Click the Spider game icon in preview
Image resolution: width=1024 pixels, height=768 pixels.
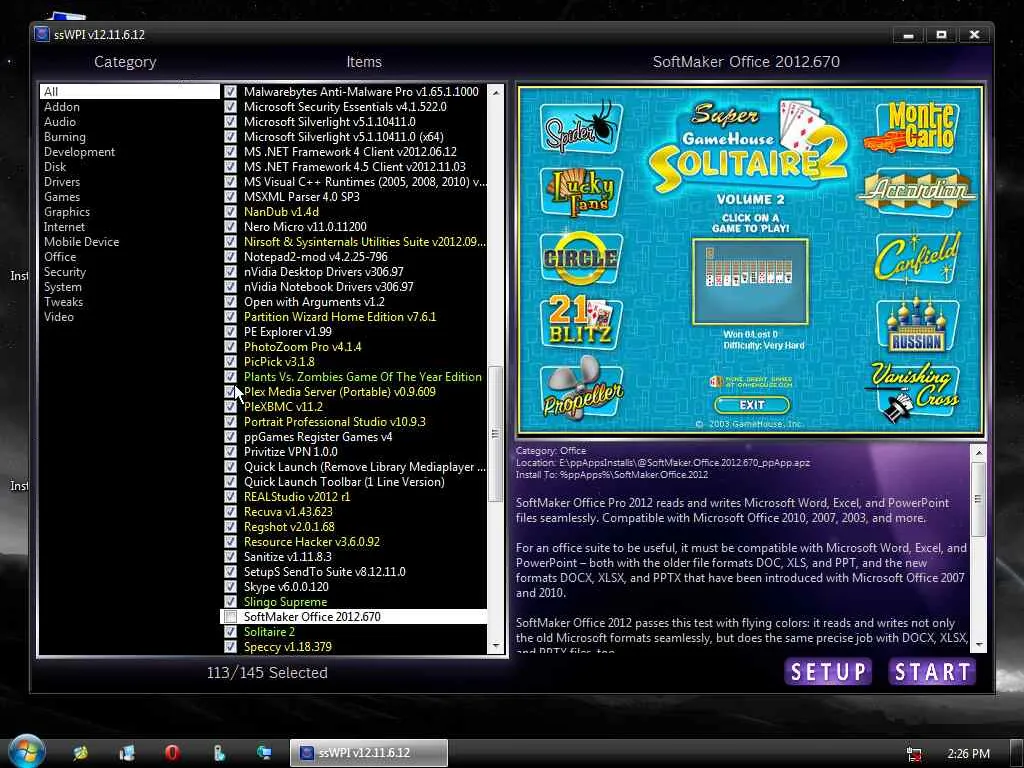point(582,128)
